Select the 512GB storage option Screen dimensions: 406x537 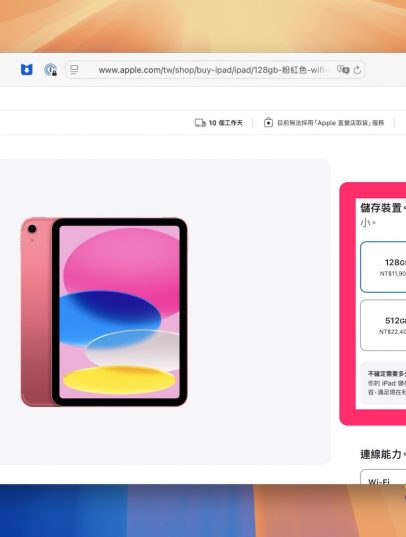click(x=383, y=325)
